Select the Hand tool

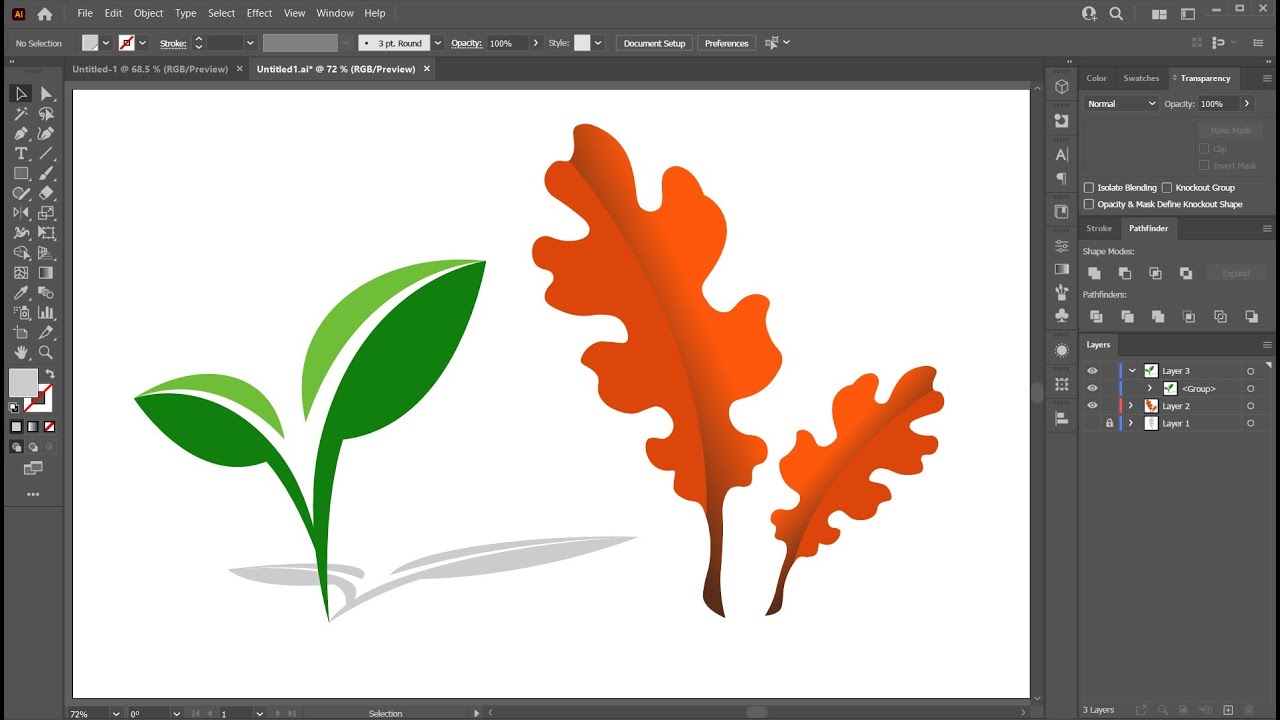point(20,353)
